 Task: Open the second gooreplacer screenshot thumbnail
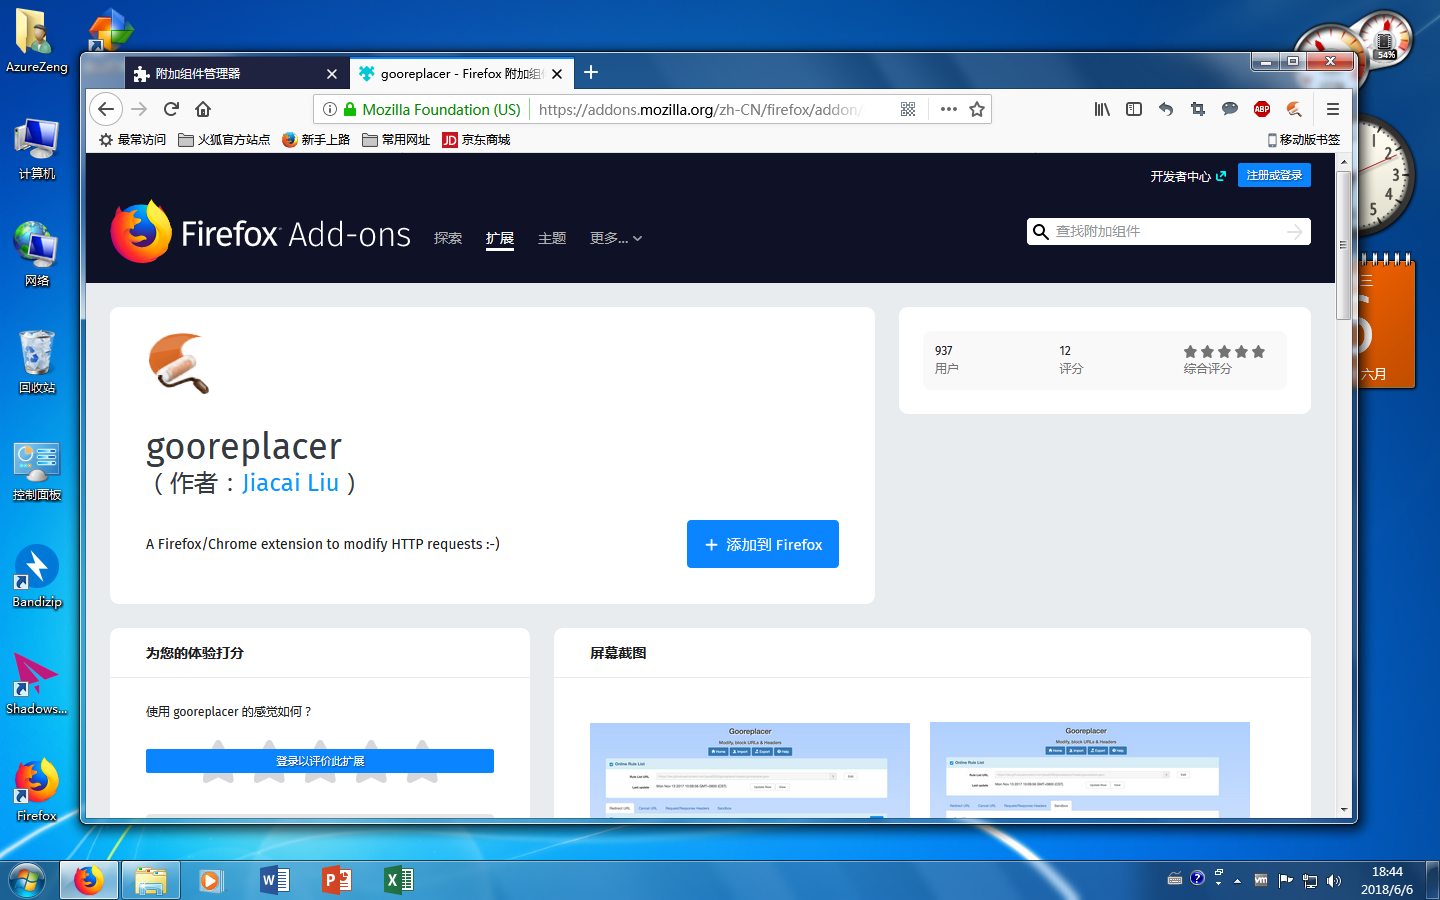(x=1090, y=770)
